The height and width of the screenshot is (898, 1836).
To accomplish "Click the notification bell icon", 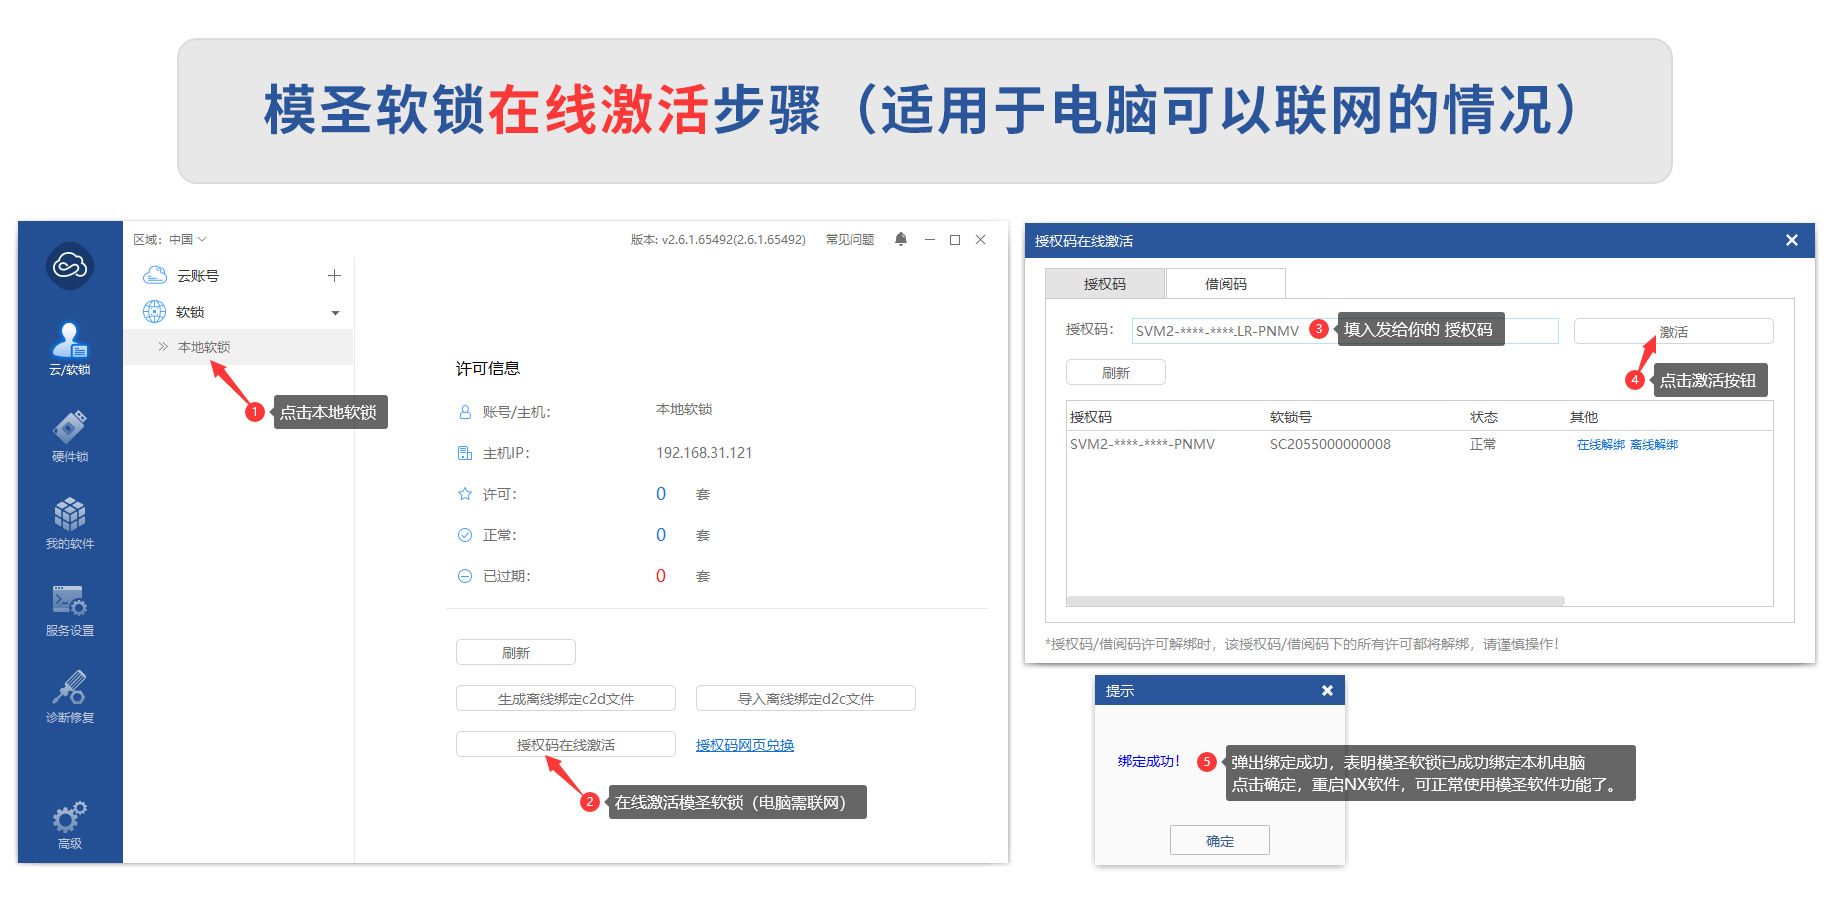I will coord(901,239).
